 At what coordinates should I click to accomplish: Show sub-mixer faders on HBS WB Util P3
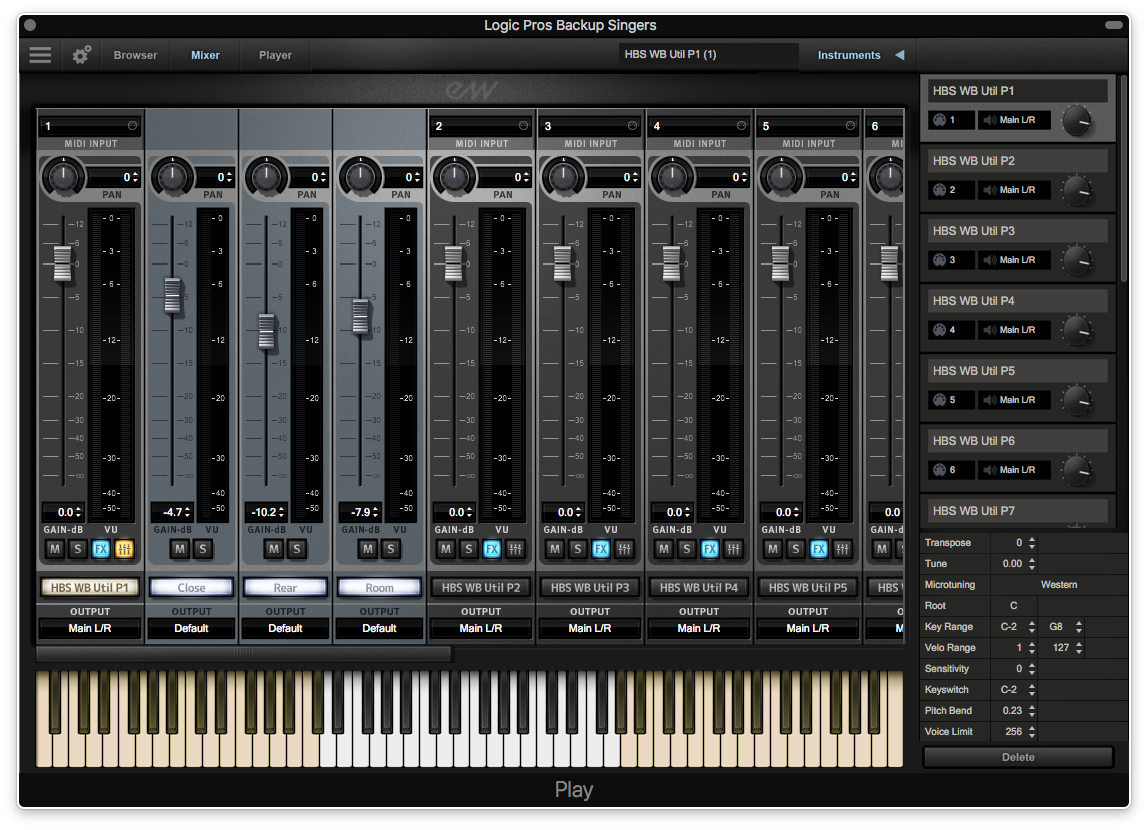pos(625,549)
